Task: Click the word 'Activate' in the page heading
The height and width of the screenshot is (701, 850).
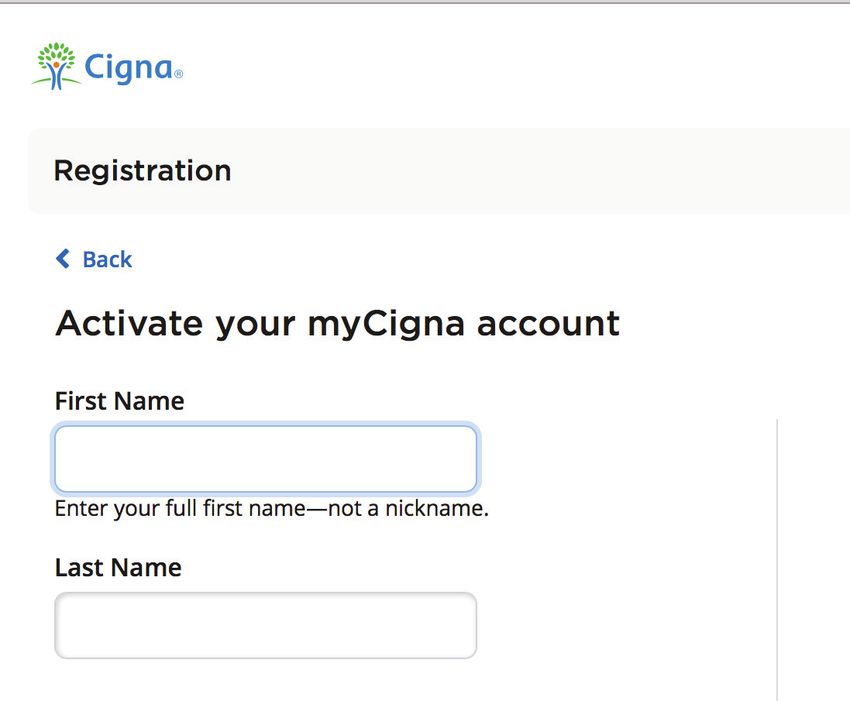Action: [129, 323]
